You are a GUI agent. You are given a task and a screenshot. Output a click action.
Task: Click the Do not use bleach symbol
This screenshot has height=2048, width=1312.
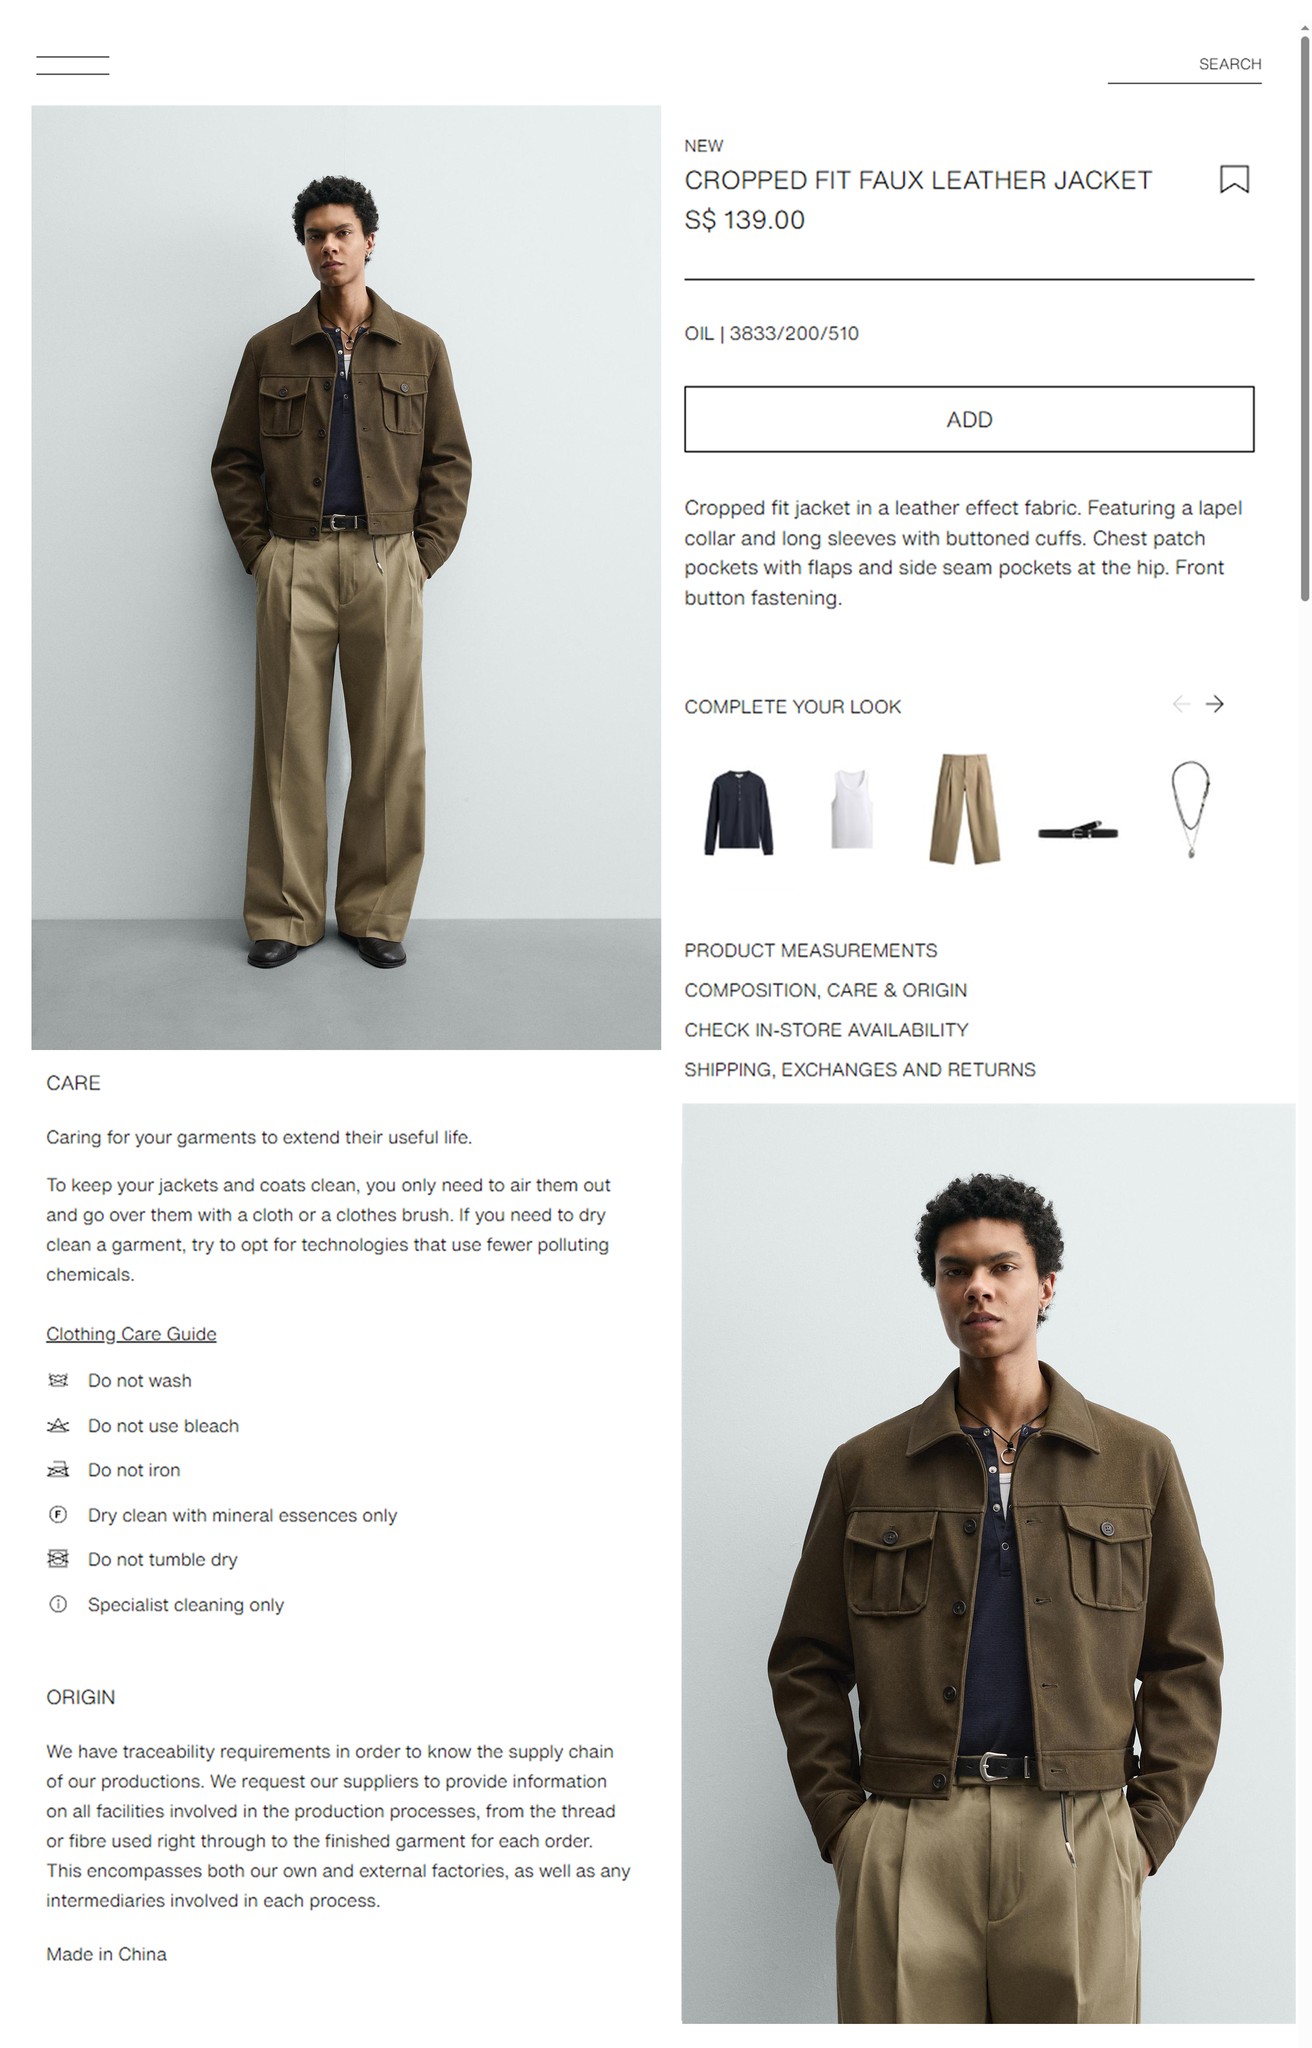tap(58, 1425)
